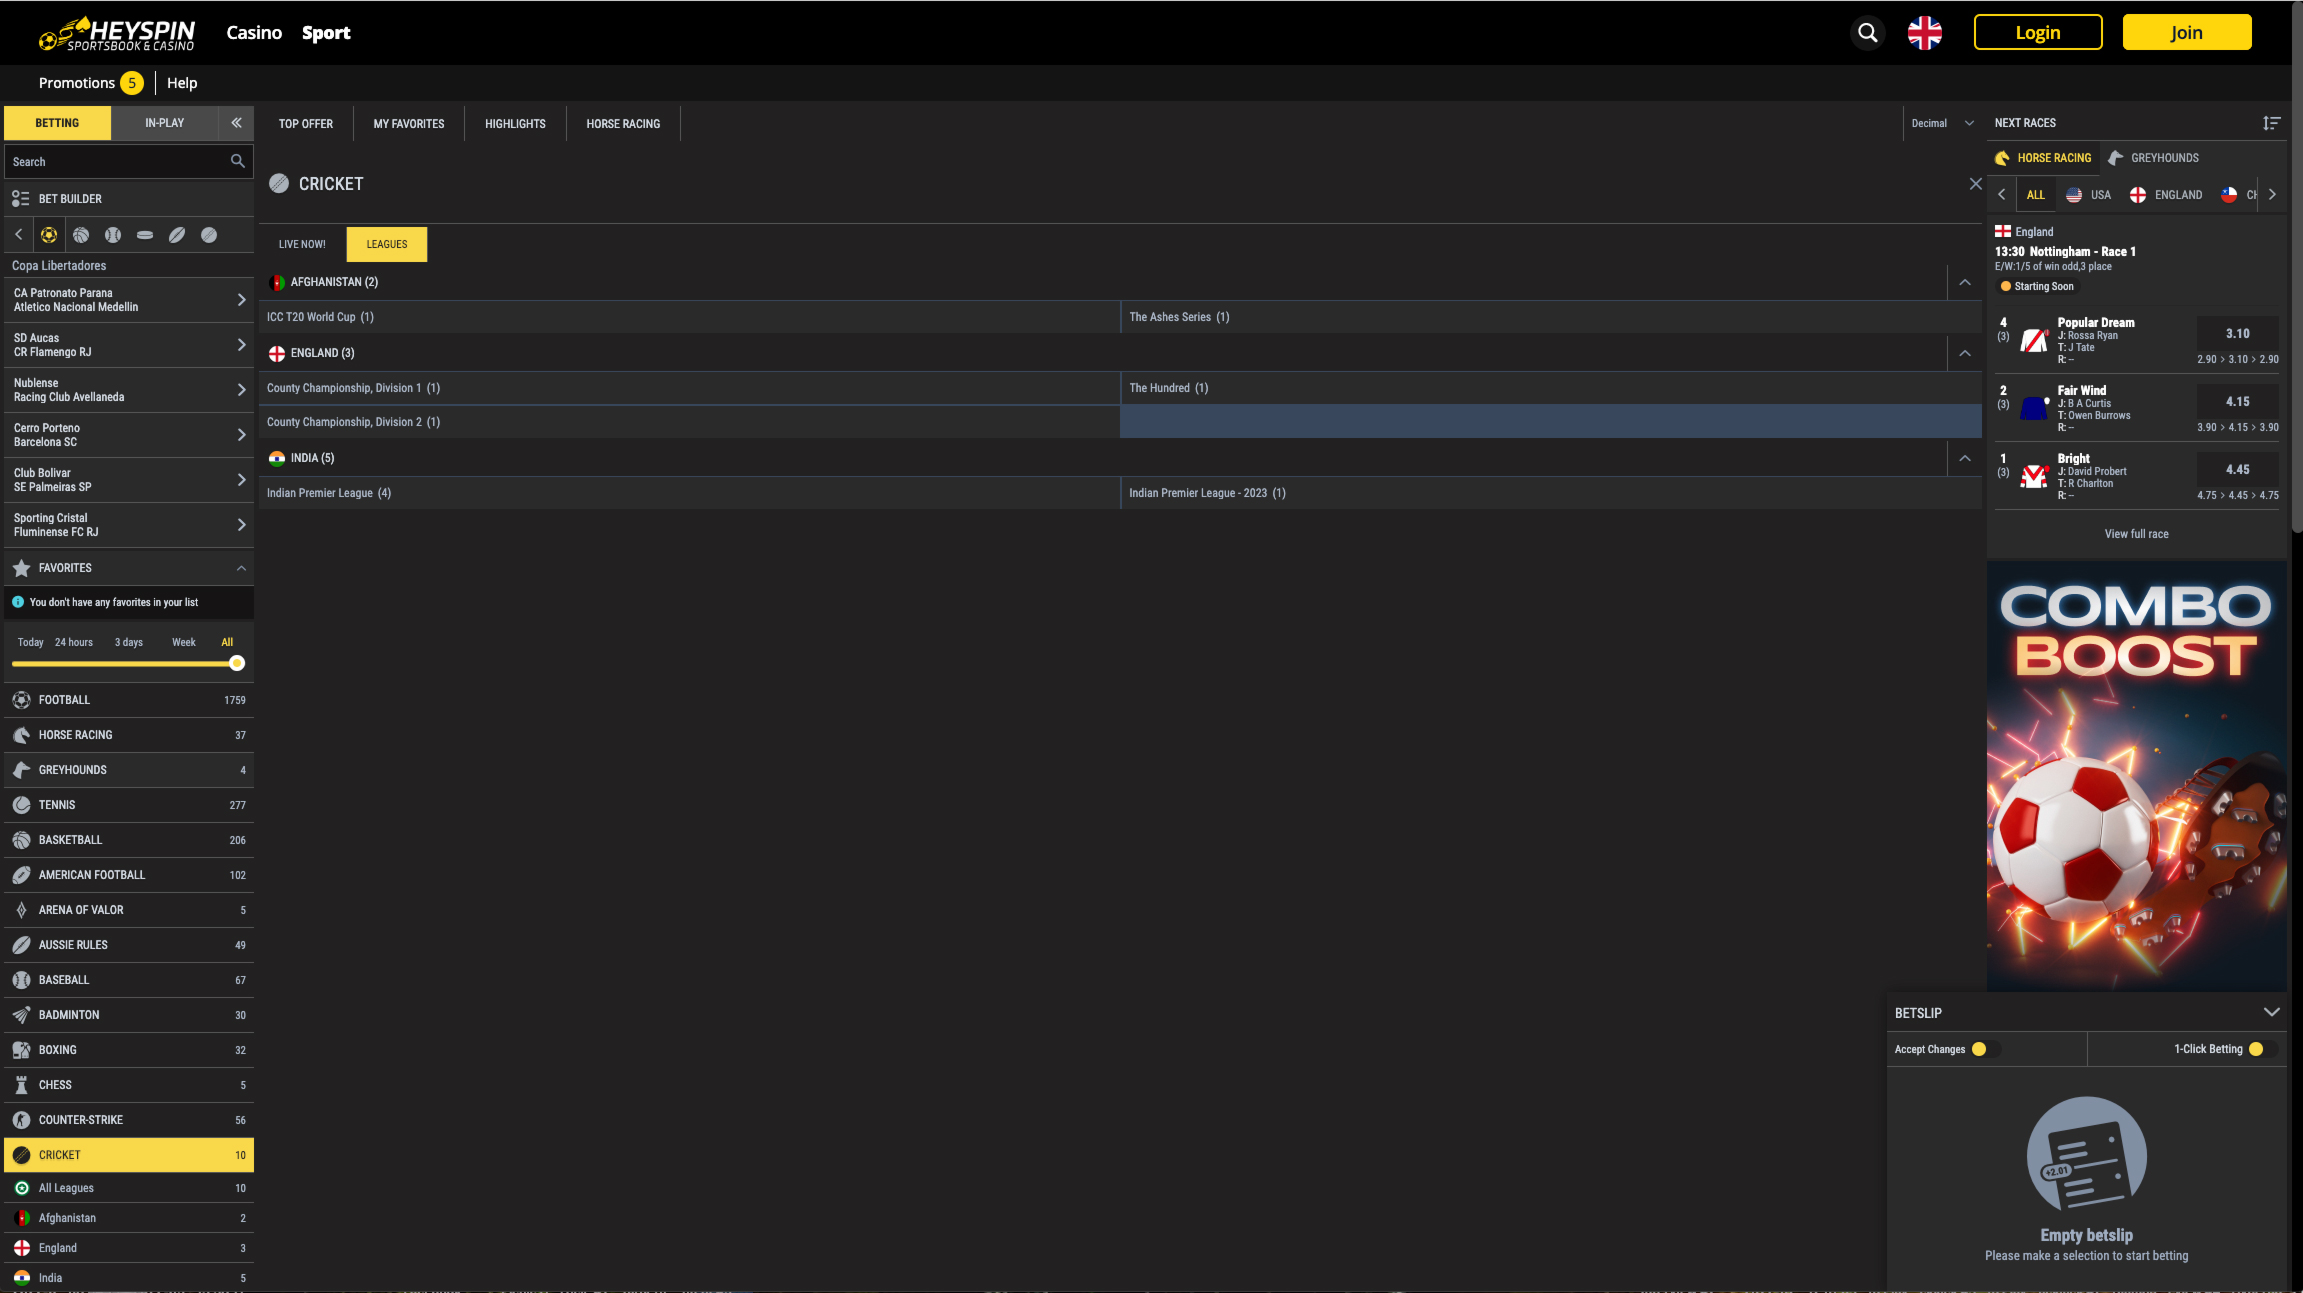This screenshot has height=1293, width=2303.
Task: Open Arena of Valor sport
Action: [129, 910]
